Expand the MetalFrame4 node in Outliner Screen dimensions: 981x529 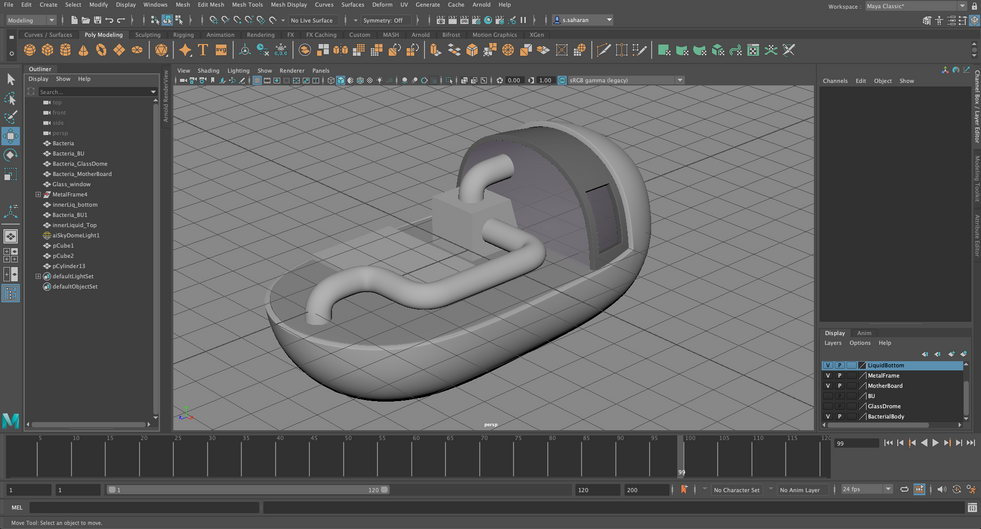[38, 194]
